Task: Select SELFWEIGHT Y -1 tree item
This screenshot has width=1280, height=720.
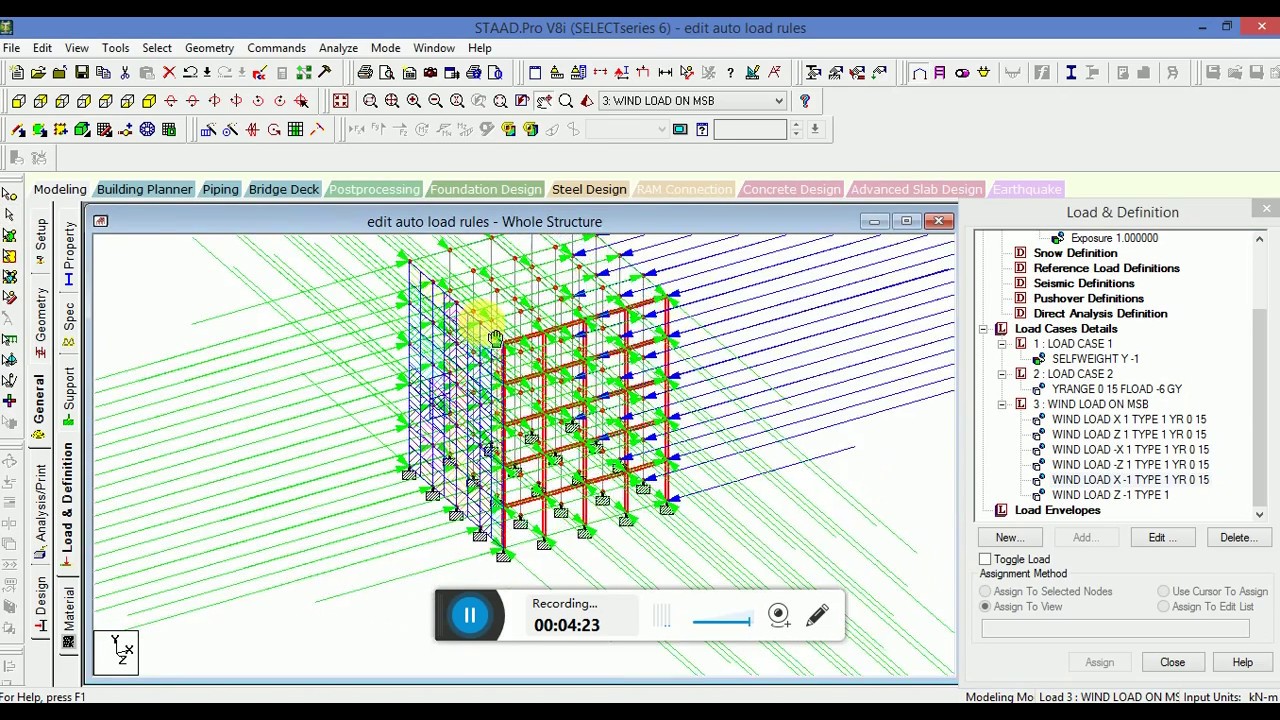Action: 1095,359
